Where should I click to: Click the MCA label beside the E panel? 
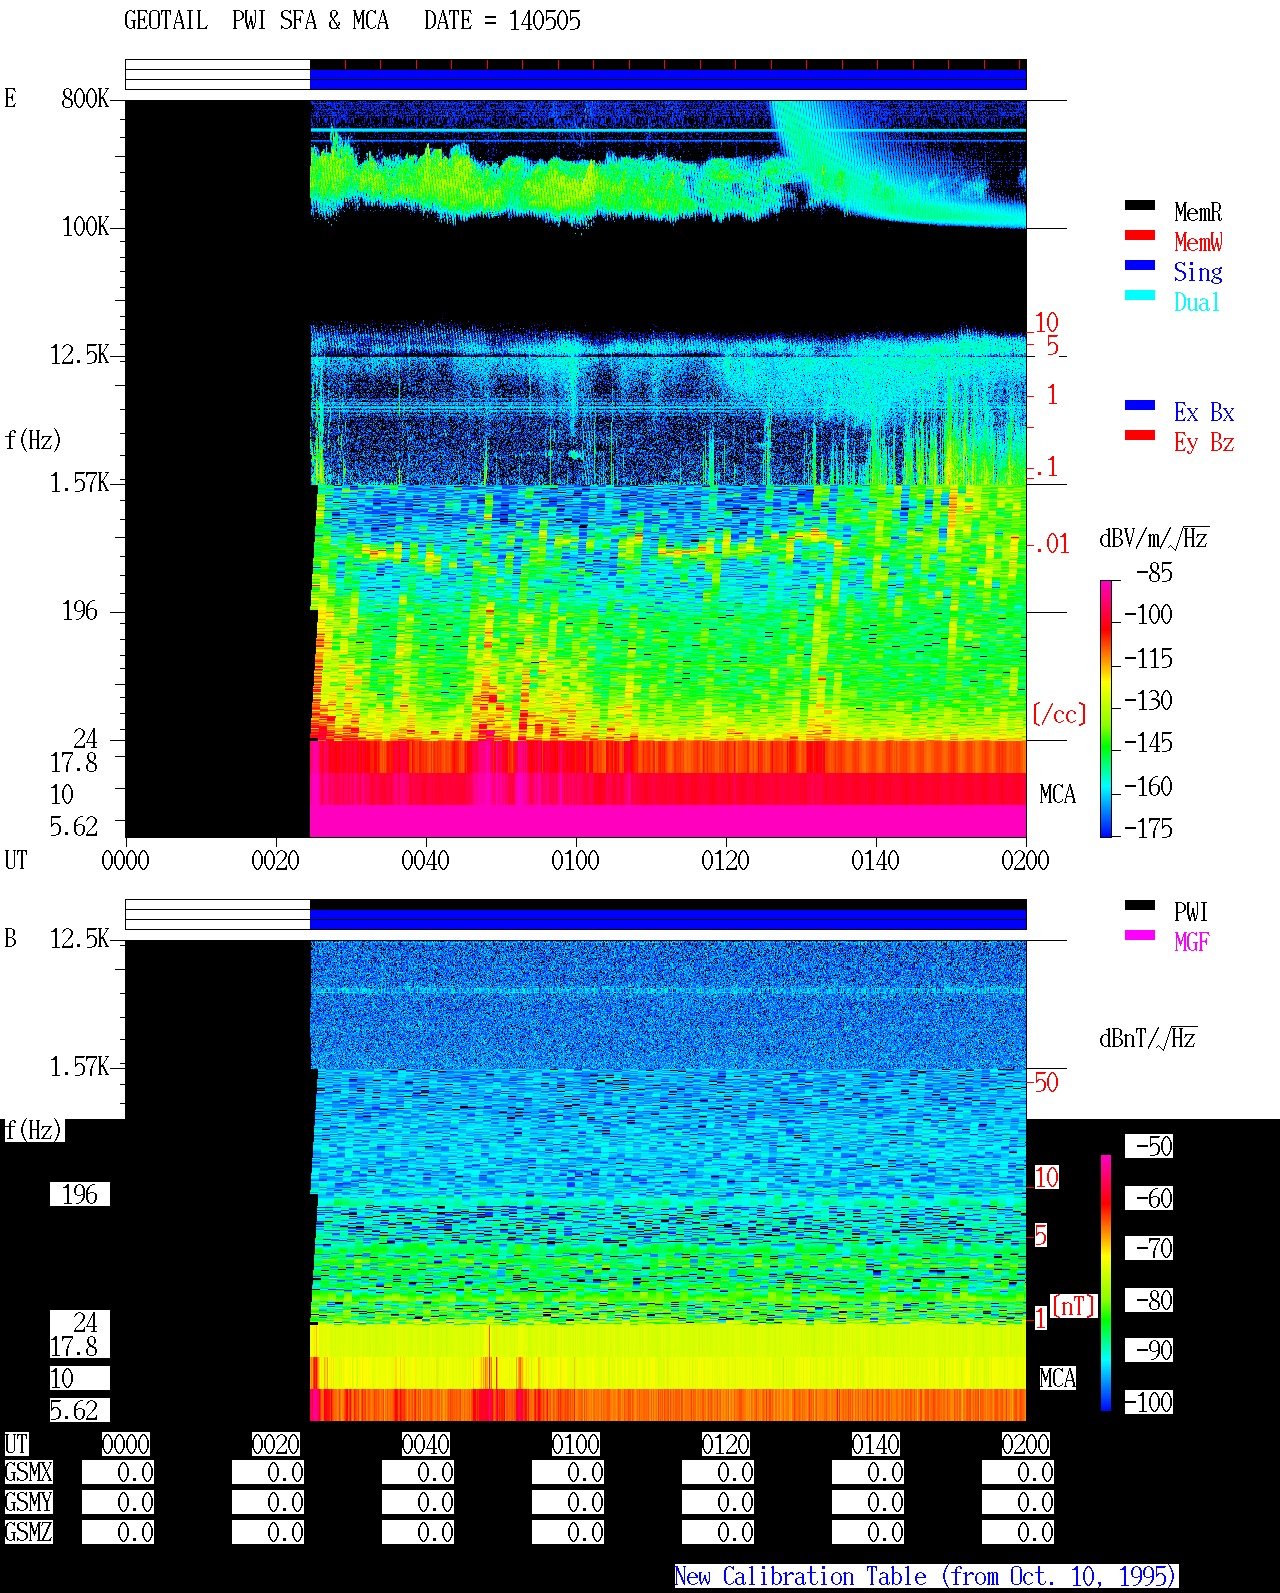click(1057, 794)
